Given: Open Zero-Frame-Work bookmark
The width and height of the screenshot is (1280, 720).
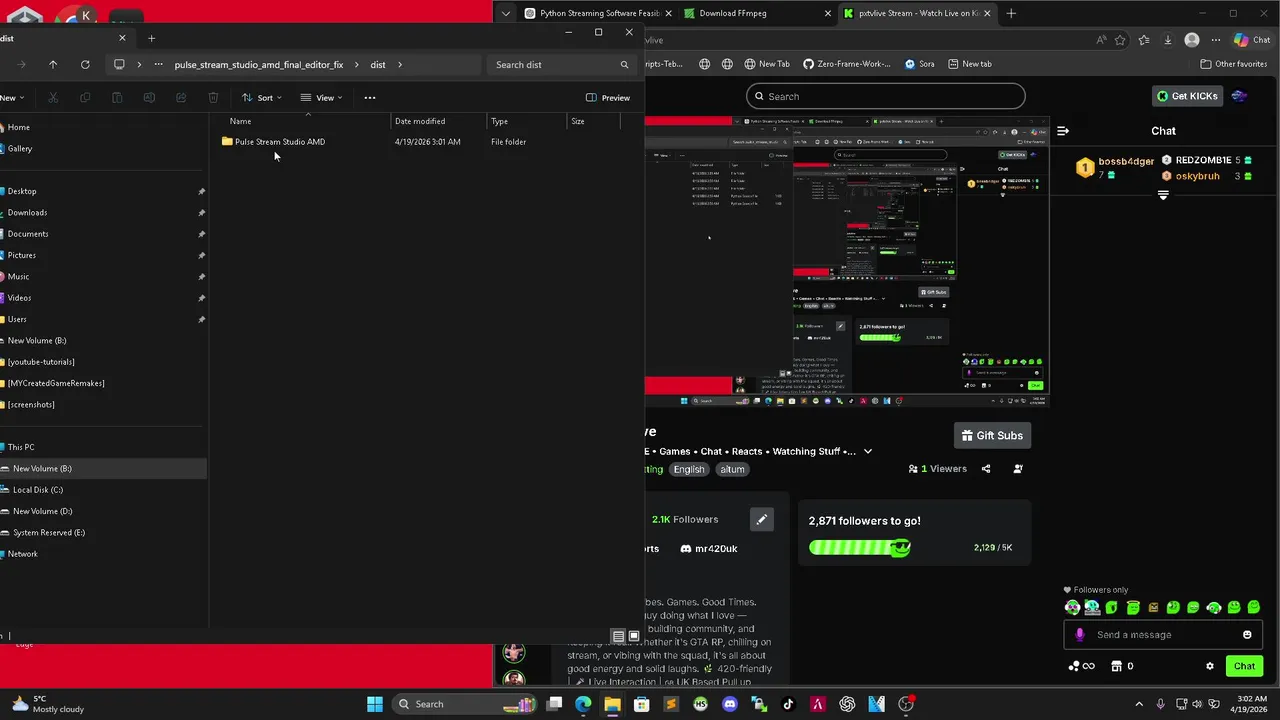Looking at the screenshot, I should click(846, 64).
